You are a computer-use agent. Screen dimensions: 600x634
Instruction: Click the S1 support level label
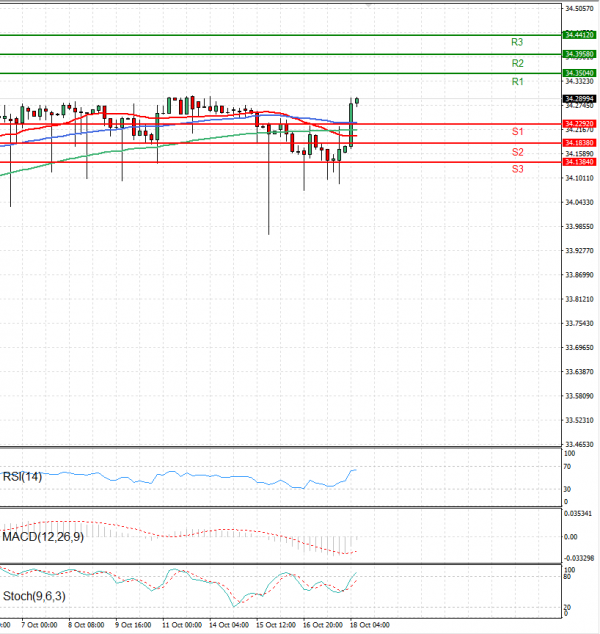point(517,132)
